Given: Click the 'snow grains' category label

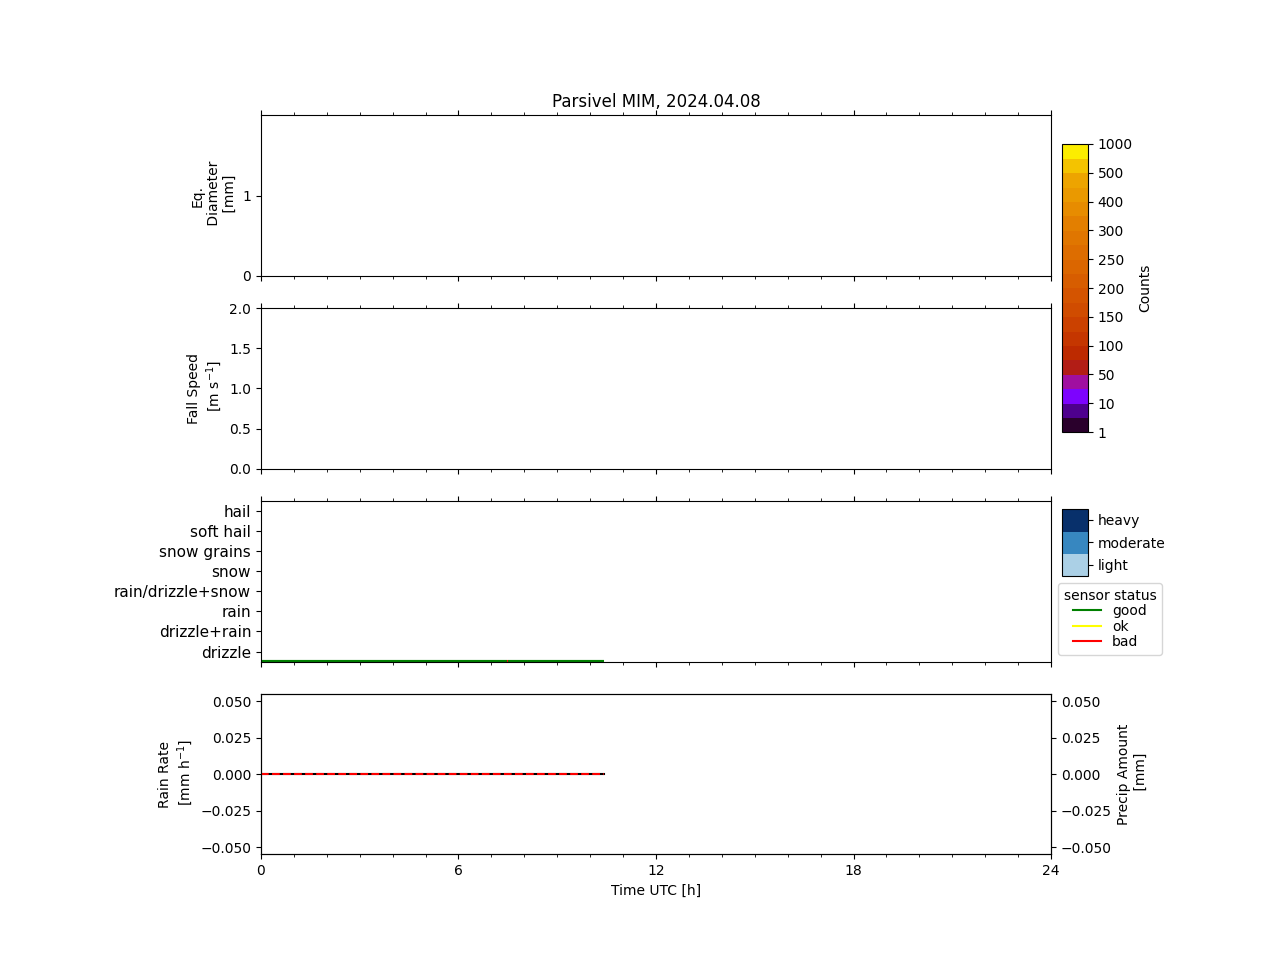Looking at the screenshot, I should click(x=205, y=552).
